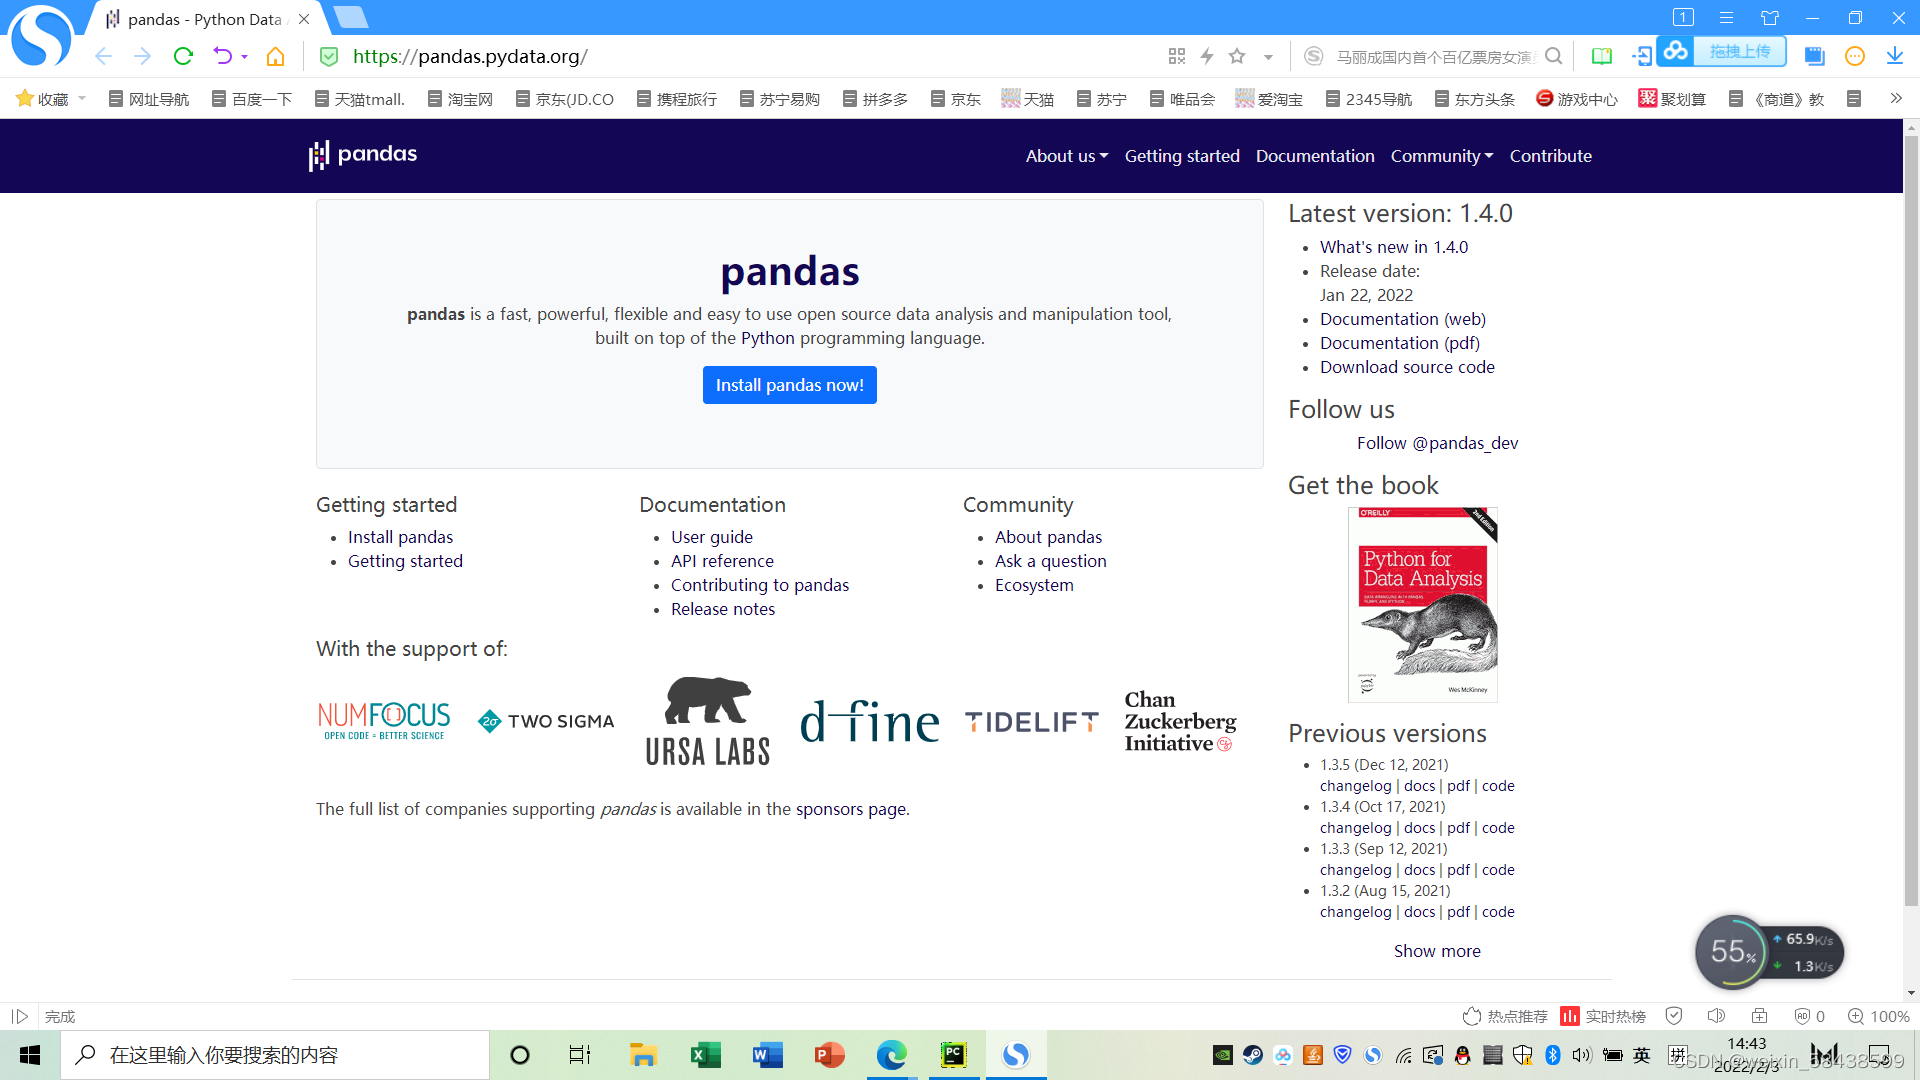Open the mobile phone sync login icon
Image resolution: width=1920 pixels, height=1080 pixels.
[1641, 56]
